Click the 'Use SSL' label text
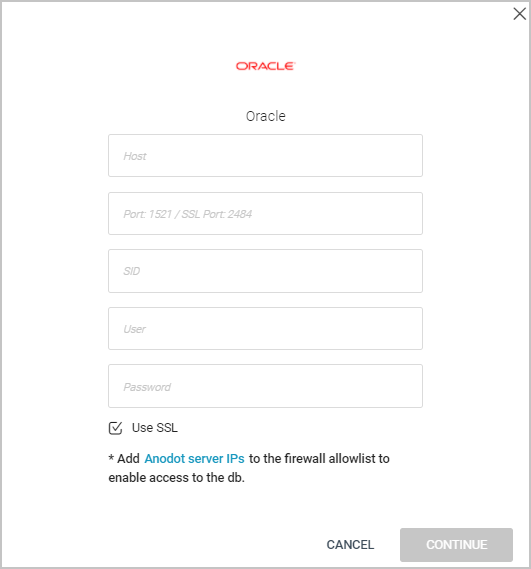The height and width of the screenshot is (569, 531). coord(155,428)
